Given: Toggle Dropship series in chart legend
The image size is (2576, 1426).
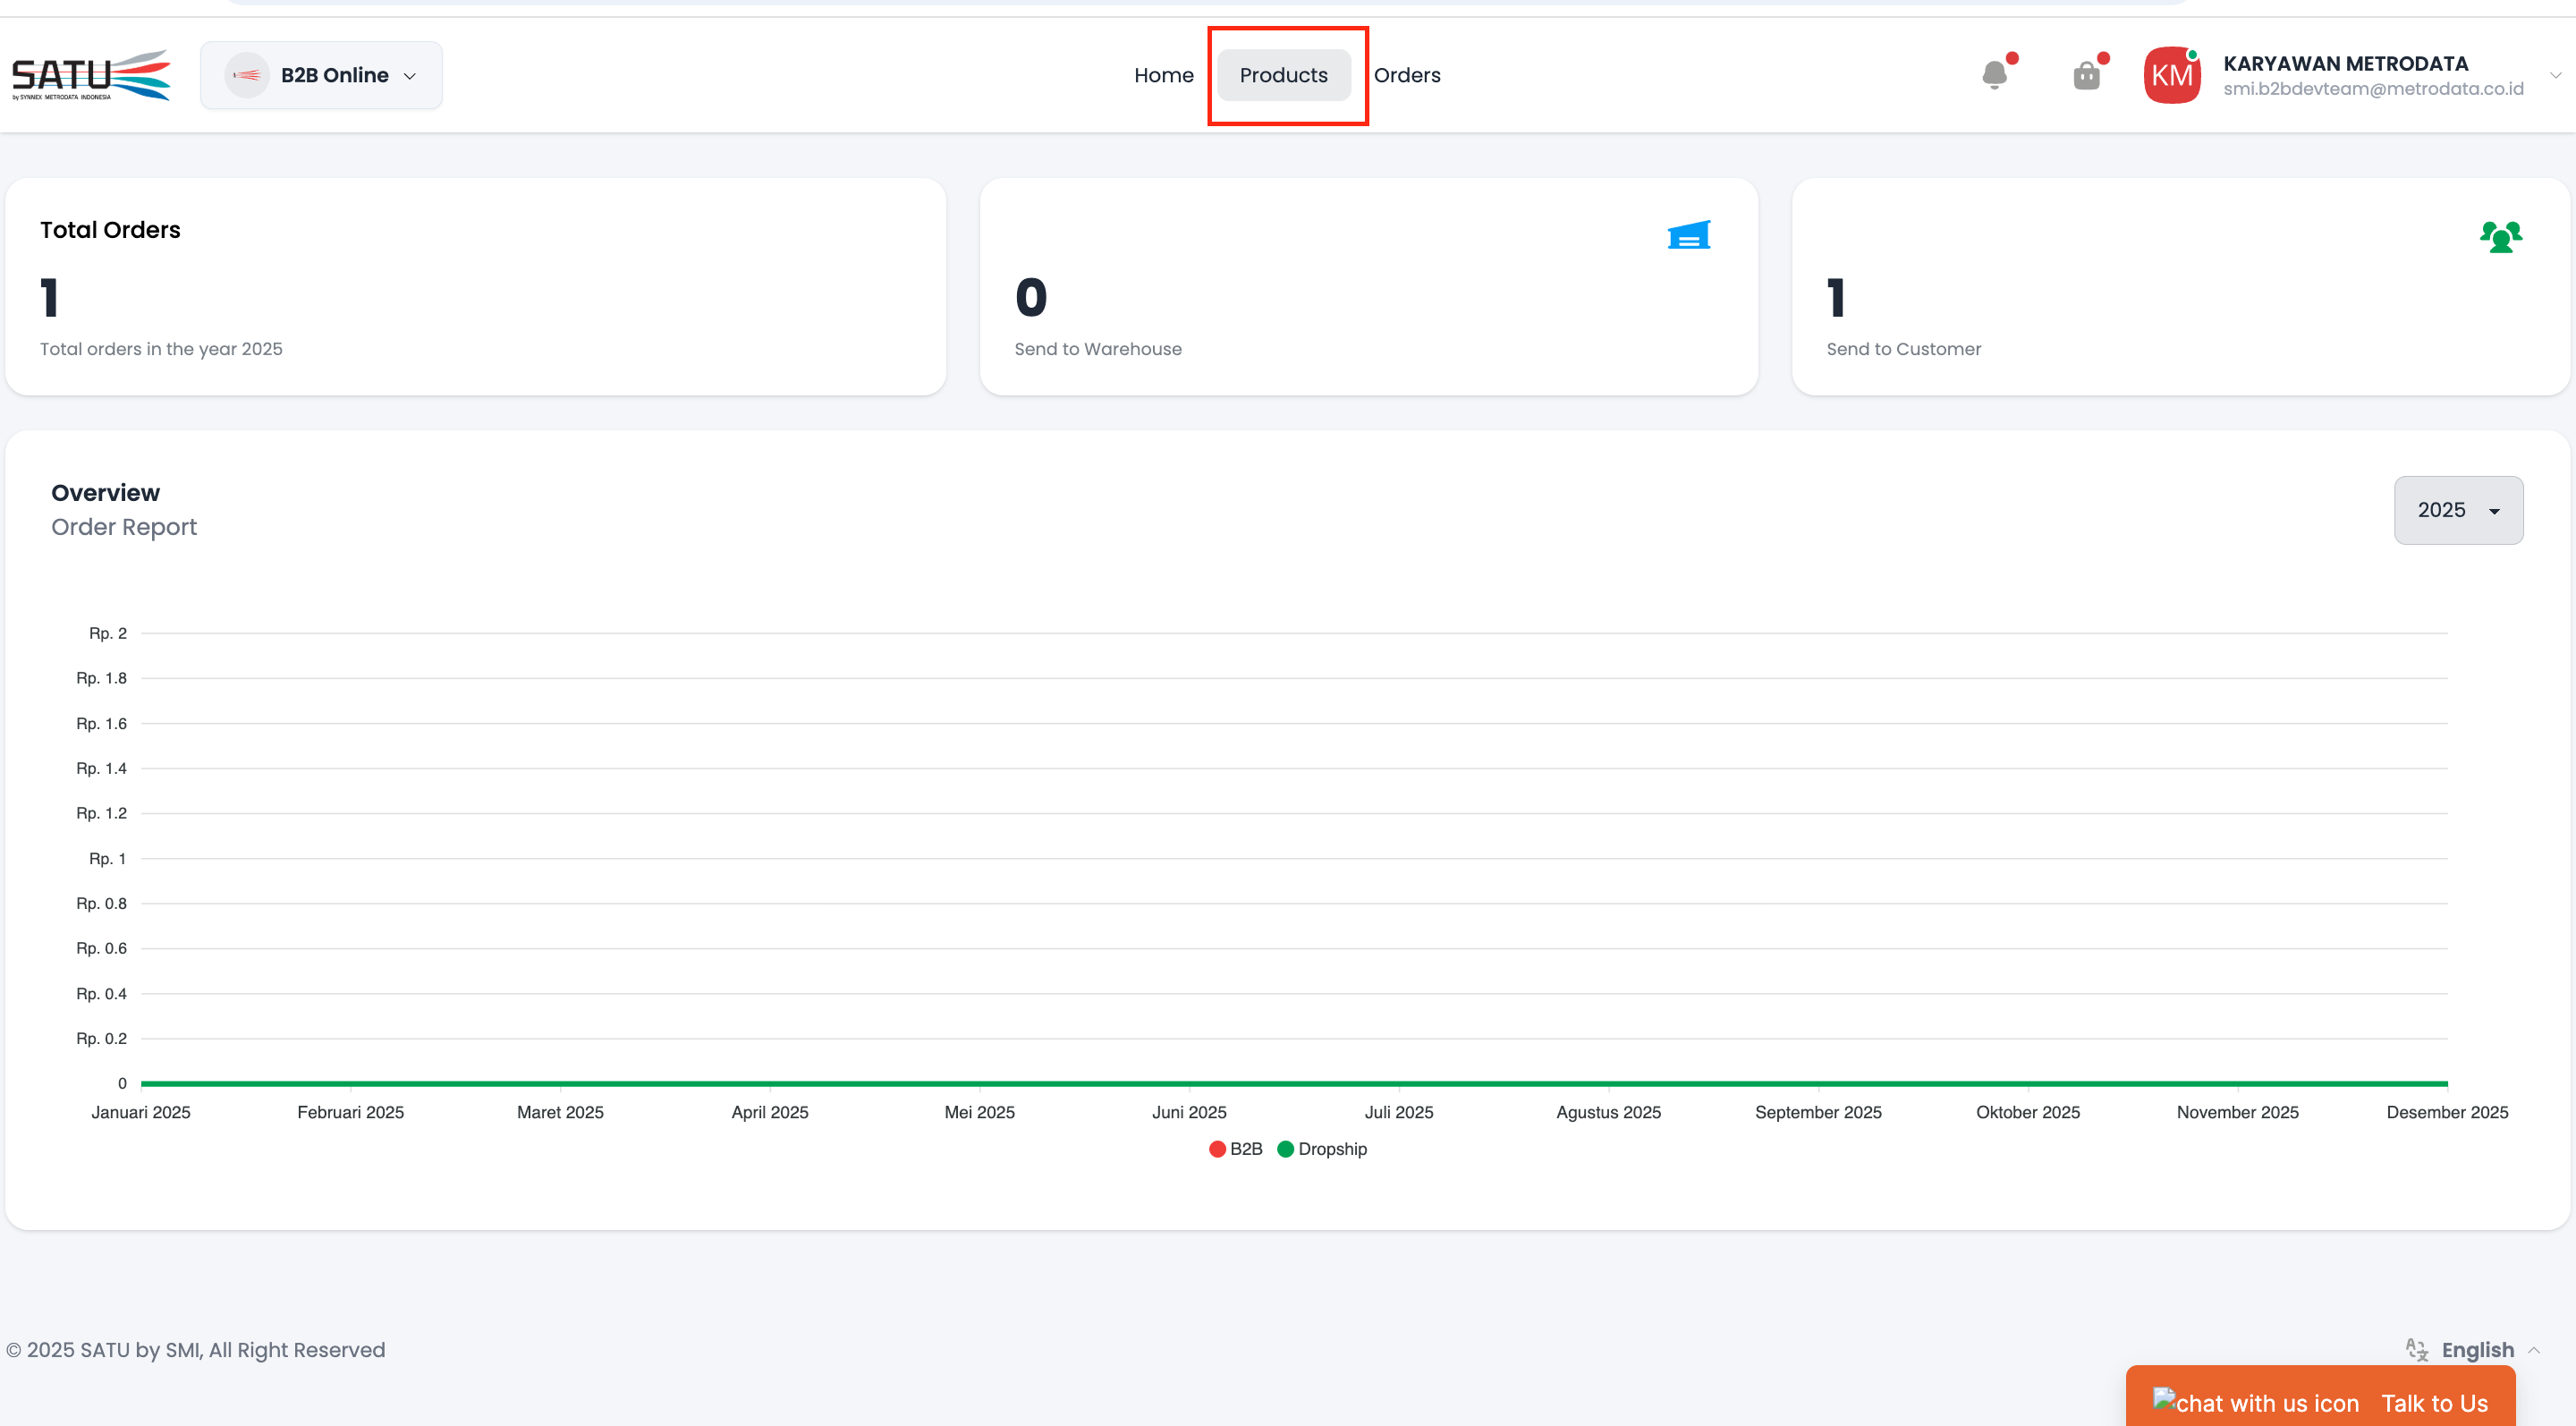Looking at the screenshot, I should 1322,1149.
